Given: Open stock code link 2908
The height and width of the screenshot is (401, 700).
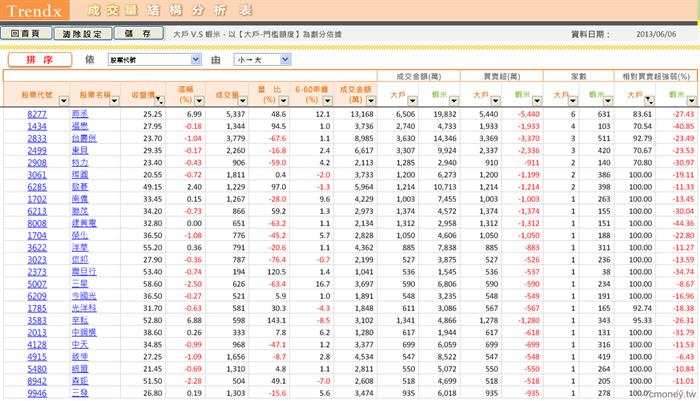Looking at the screenshot, I should pyautogui.click(x=37, y=163).
